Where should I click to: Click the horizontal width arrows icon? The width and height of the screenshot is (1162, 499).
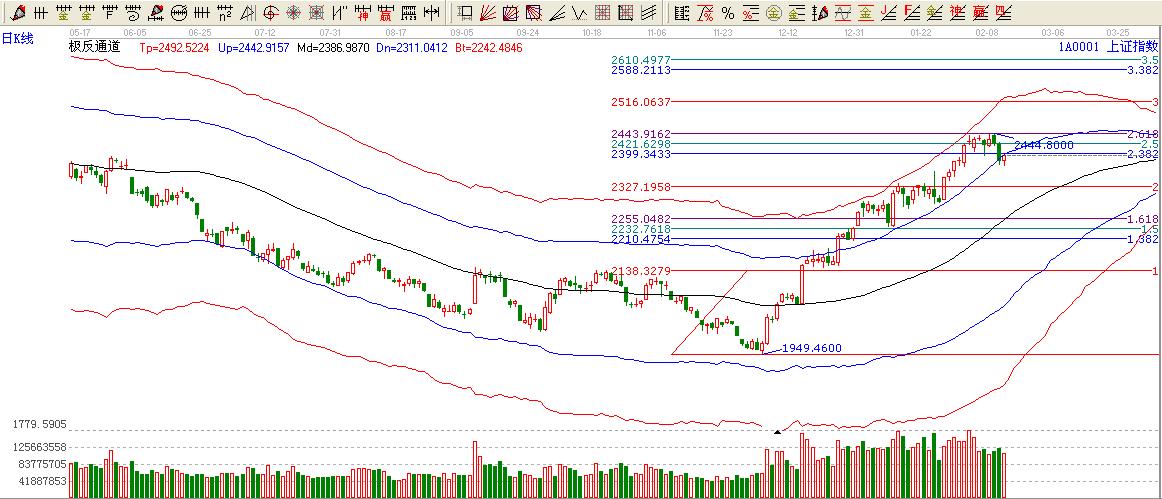pos(431,13)
